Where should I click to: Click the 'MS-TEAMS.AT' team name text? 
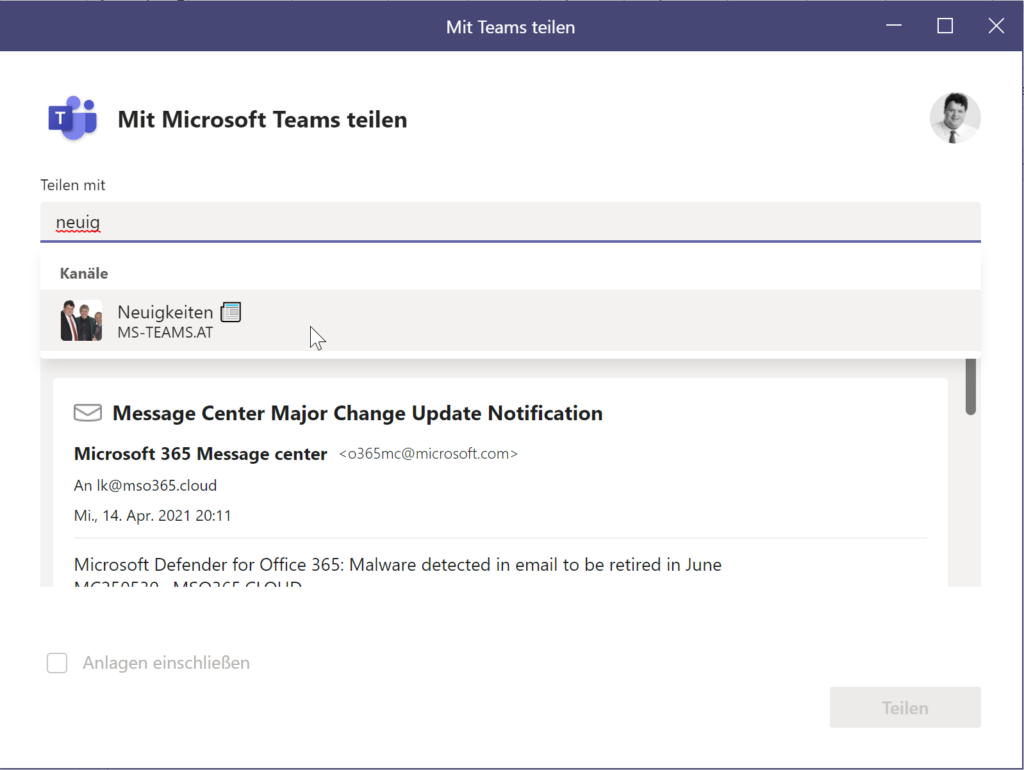click(x=165, y=332)
